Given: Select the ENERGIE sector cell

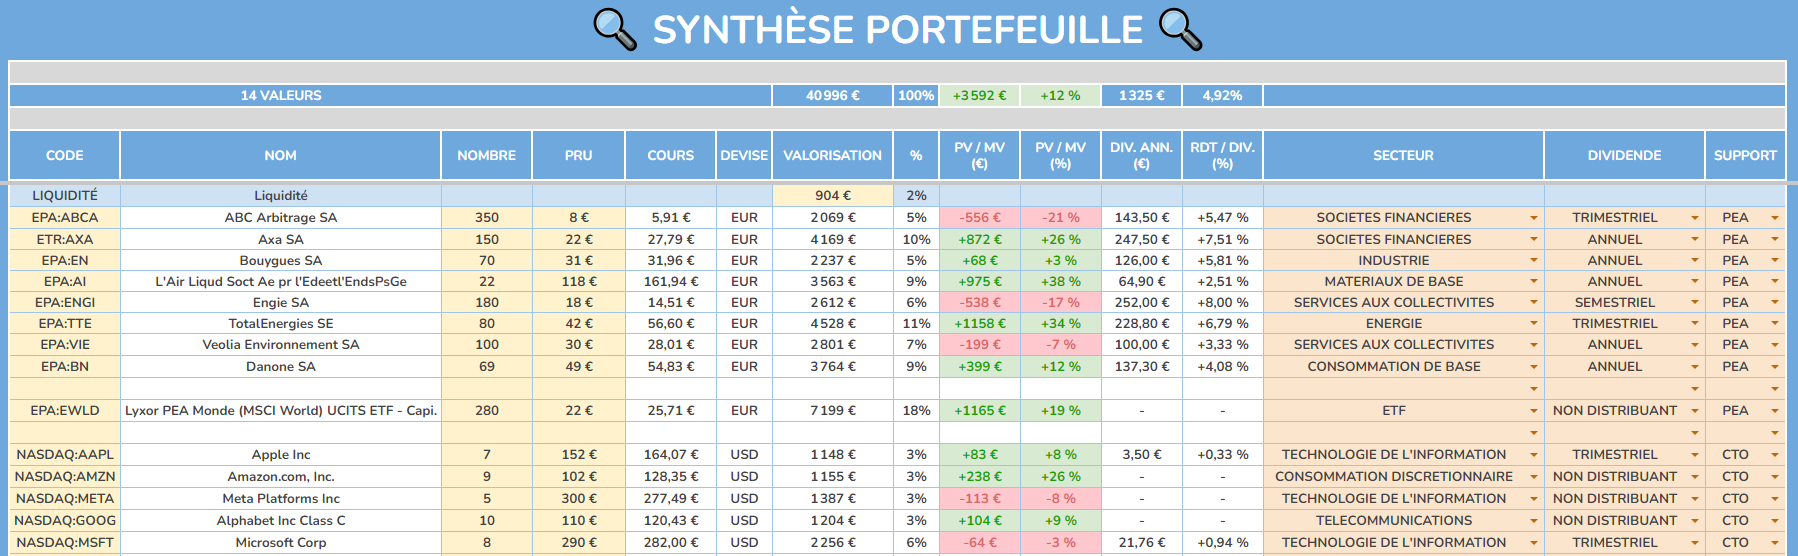Looking at the screenshot, I should point(1403,324).
